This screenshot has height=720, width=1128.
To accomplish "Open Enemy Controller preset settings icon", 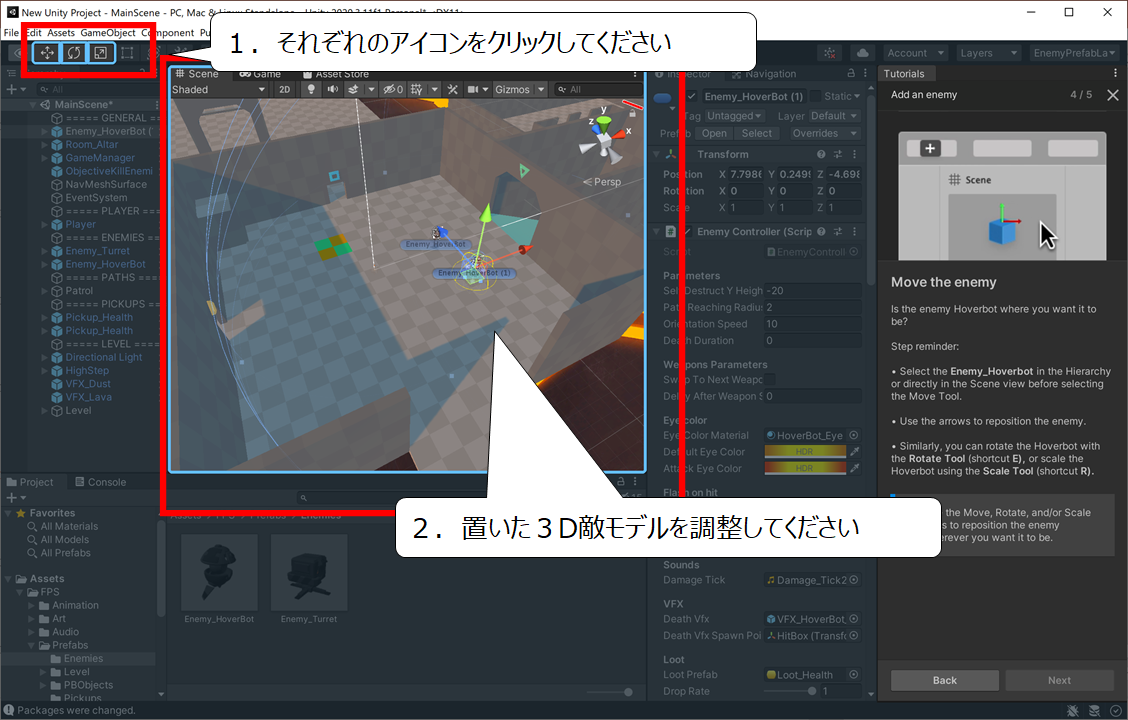I will pyautogui.click(x=837, y=232).
